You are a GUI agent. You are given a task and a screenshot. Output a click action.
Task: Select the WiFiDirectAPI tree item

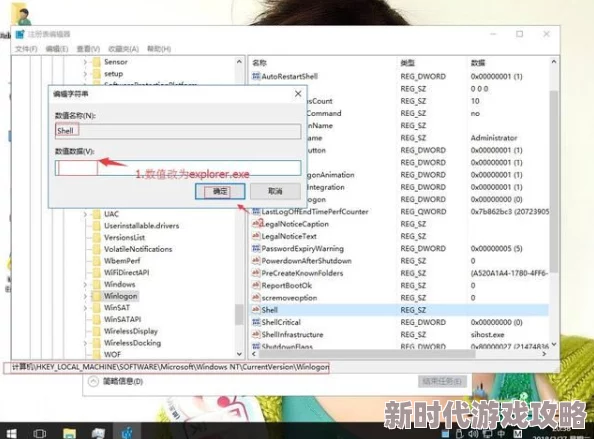pos(127,273)
